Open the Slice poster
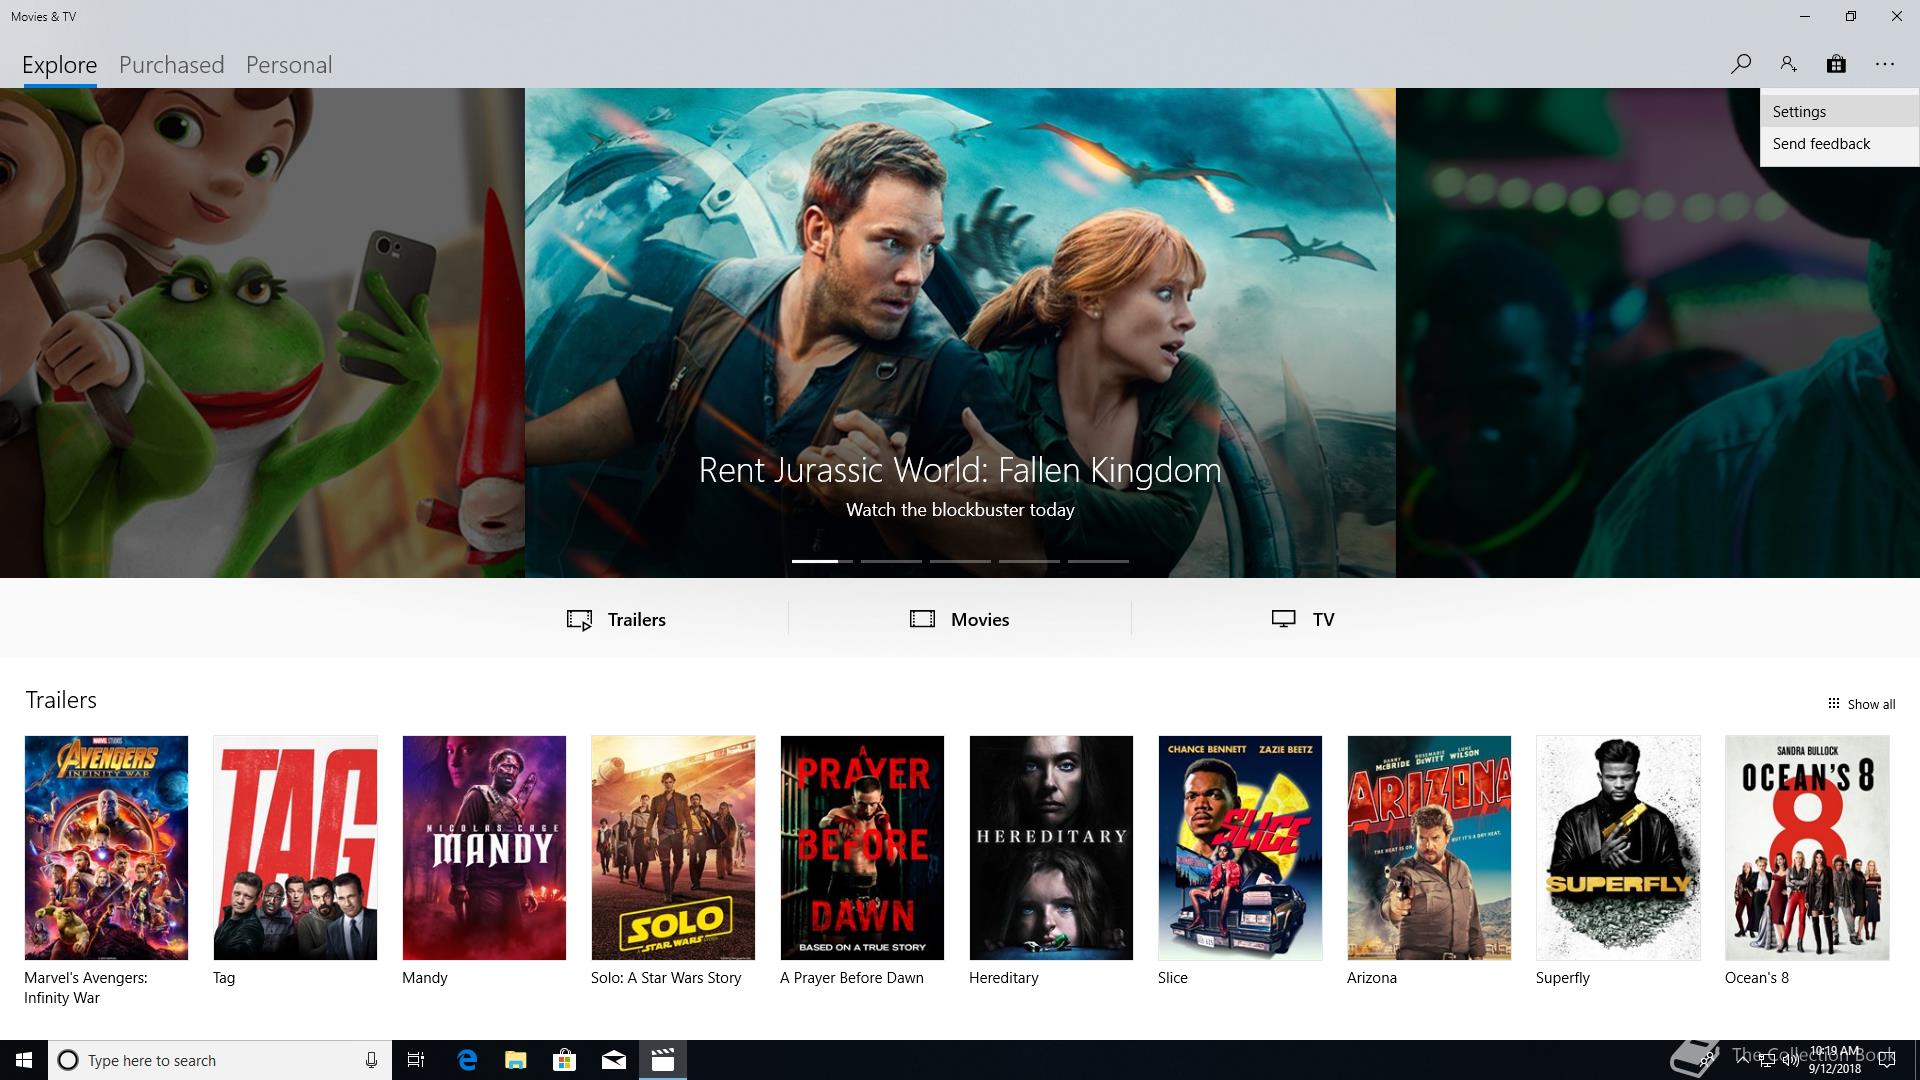This screenshot has height=1080, width=1920. pos(1240,848)
